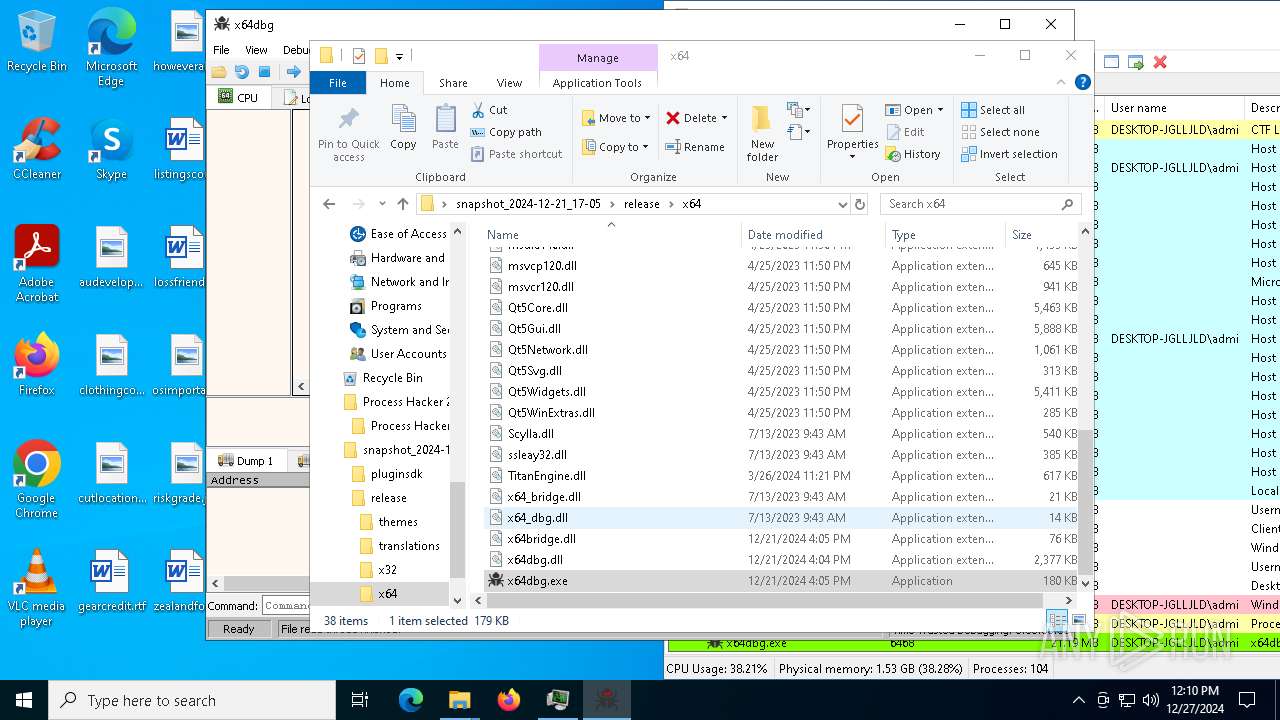Open ribbon Help question mark icon

click(1082, 83)
